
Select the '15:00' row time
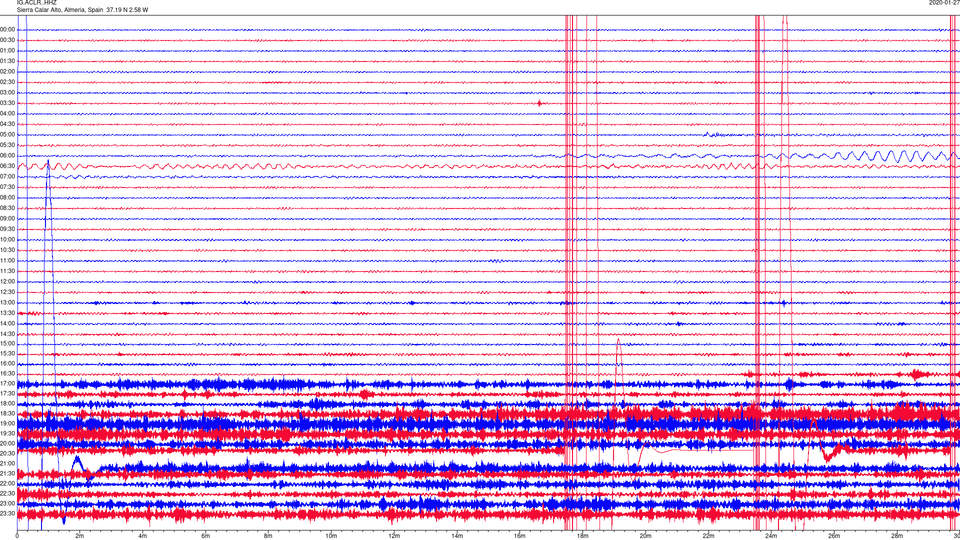tap(7, 343)
